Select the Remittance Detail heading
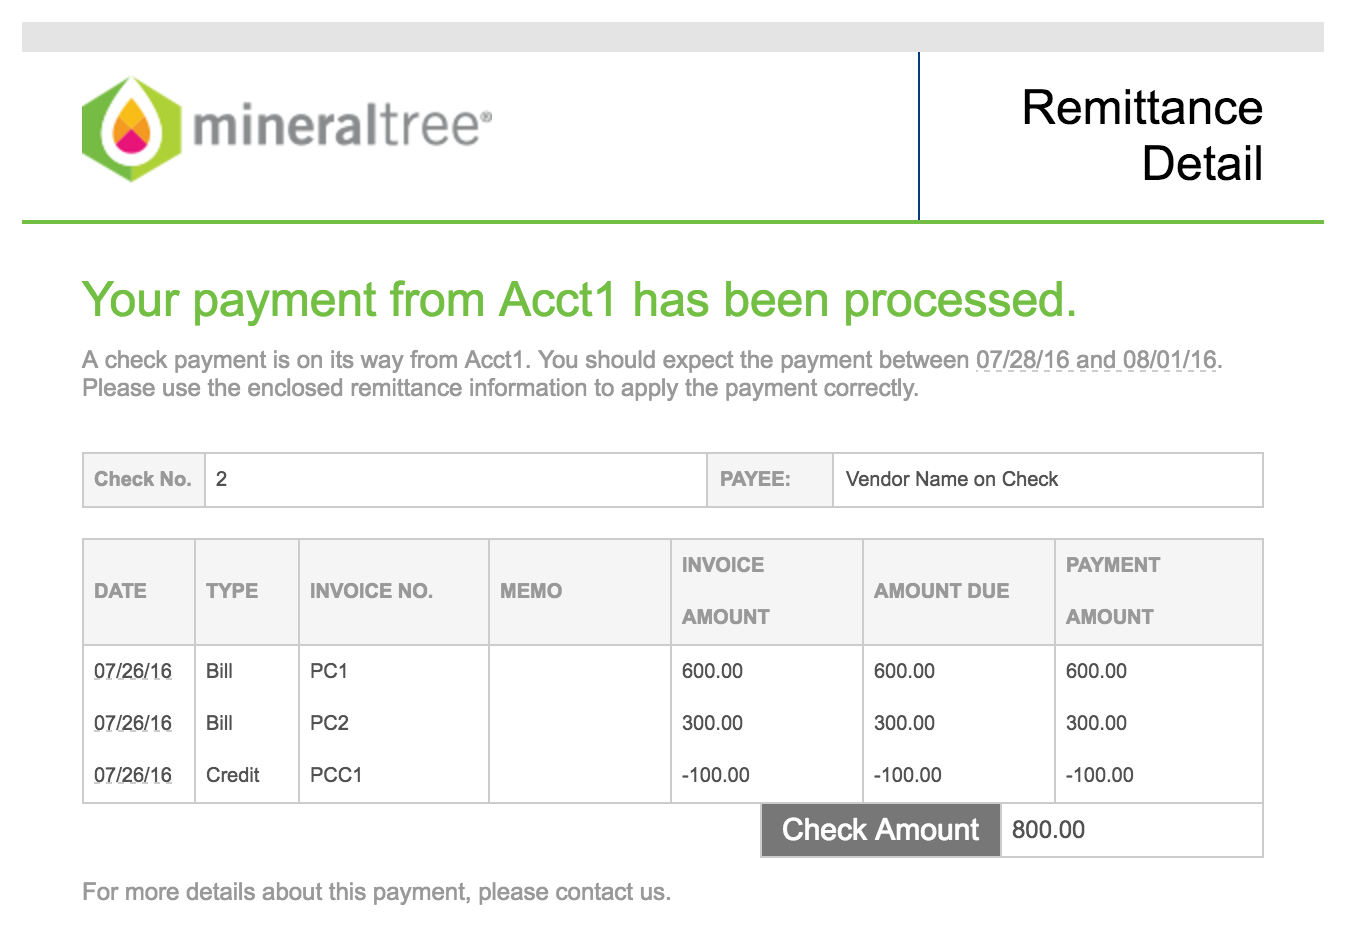The width and height of the screenshot is (1356, 952). coord(1142,136)
